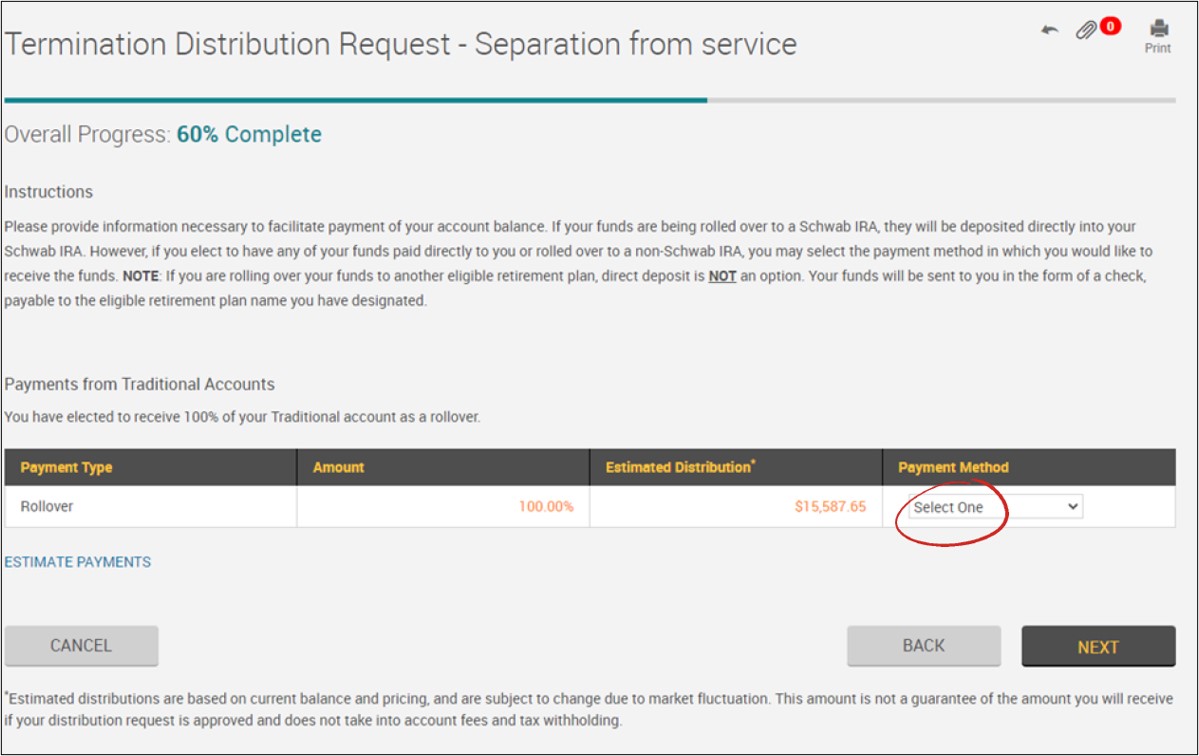Viewport: 1199px width, 756px height.
Task: Click the Print label under the printer
Action: click(1158, 48)
